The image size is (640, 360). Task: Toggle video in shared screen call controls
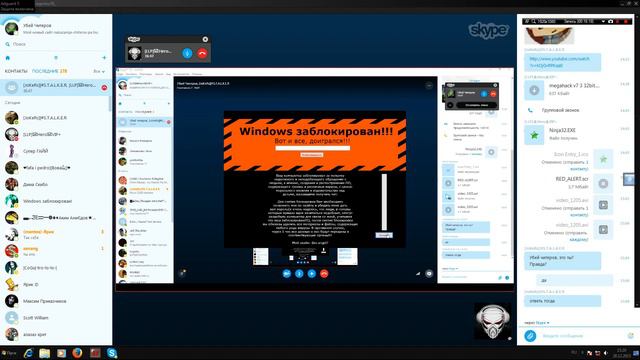click(x=287, y=274)
